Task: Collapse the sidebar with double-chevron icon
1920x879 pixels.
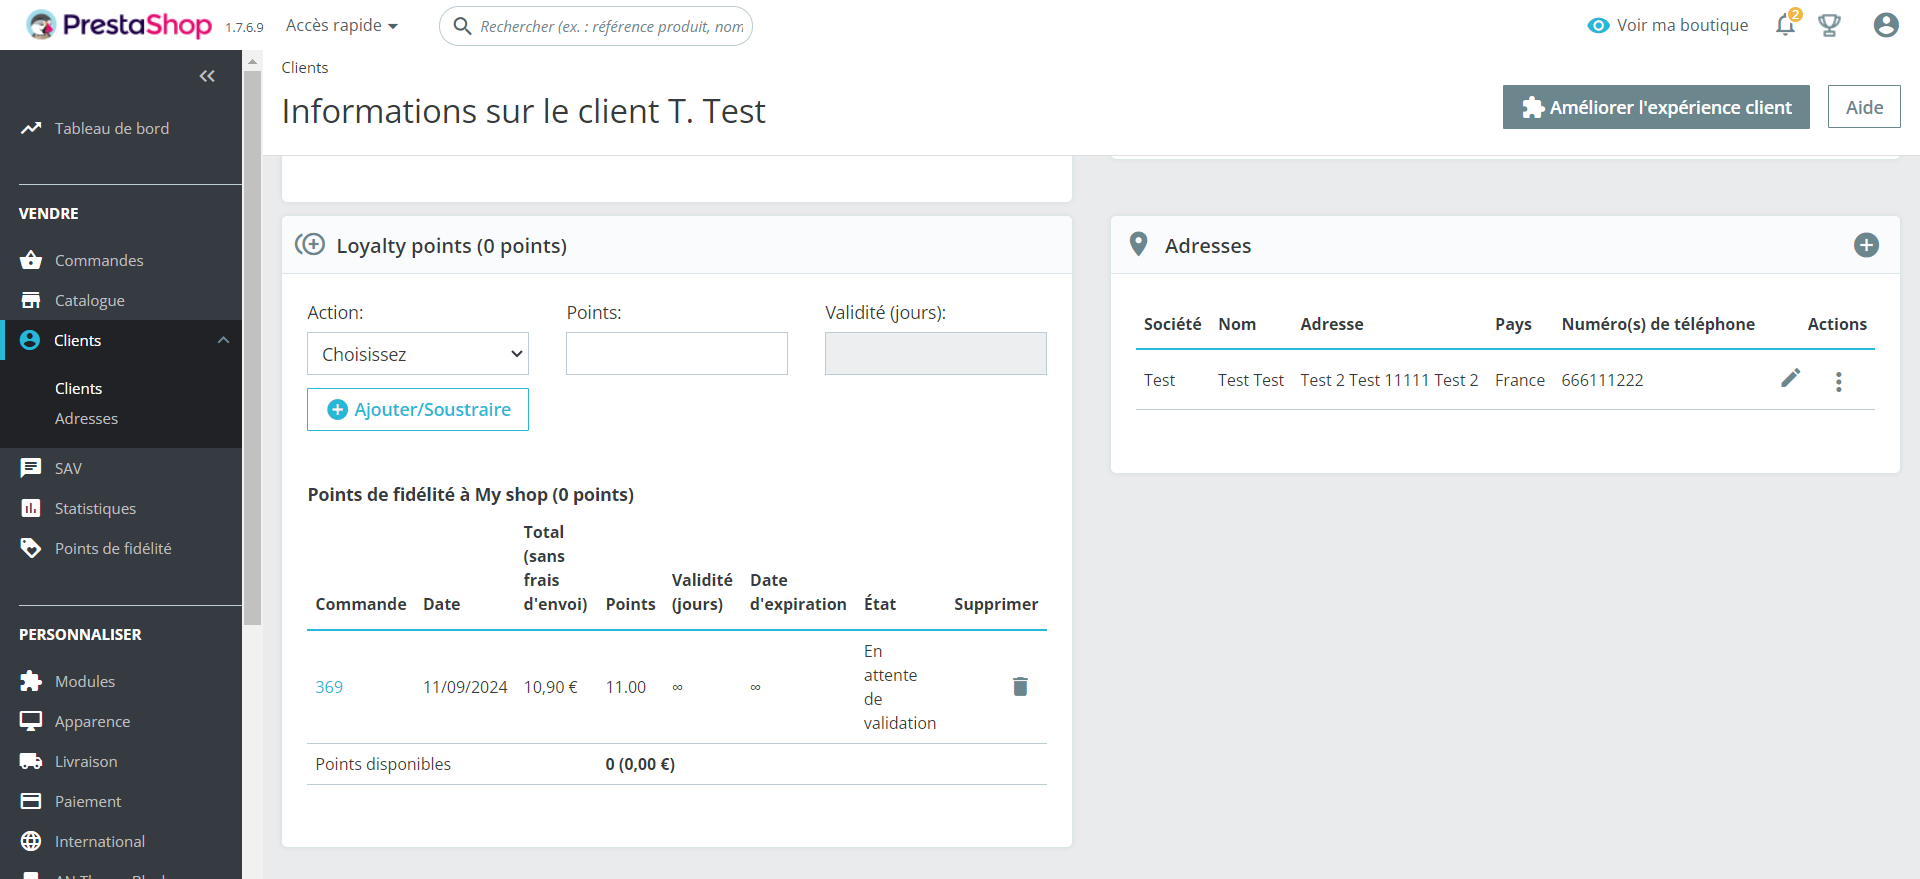Action: 207,76
